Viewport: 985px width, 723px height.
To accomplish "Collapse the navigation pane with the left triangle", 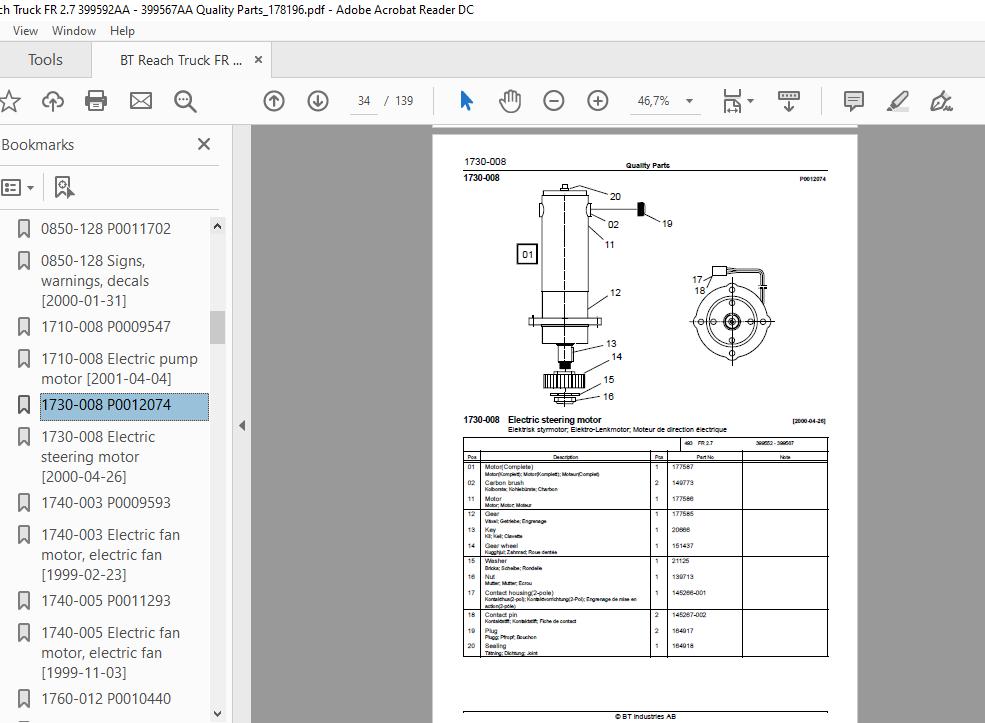I will pyautogui.click(x=242, y=426).
